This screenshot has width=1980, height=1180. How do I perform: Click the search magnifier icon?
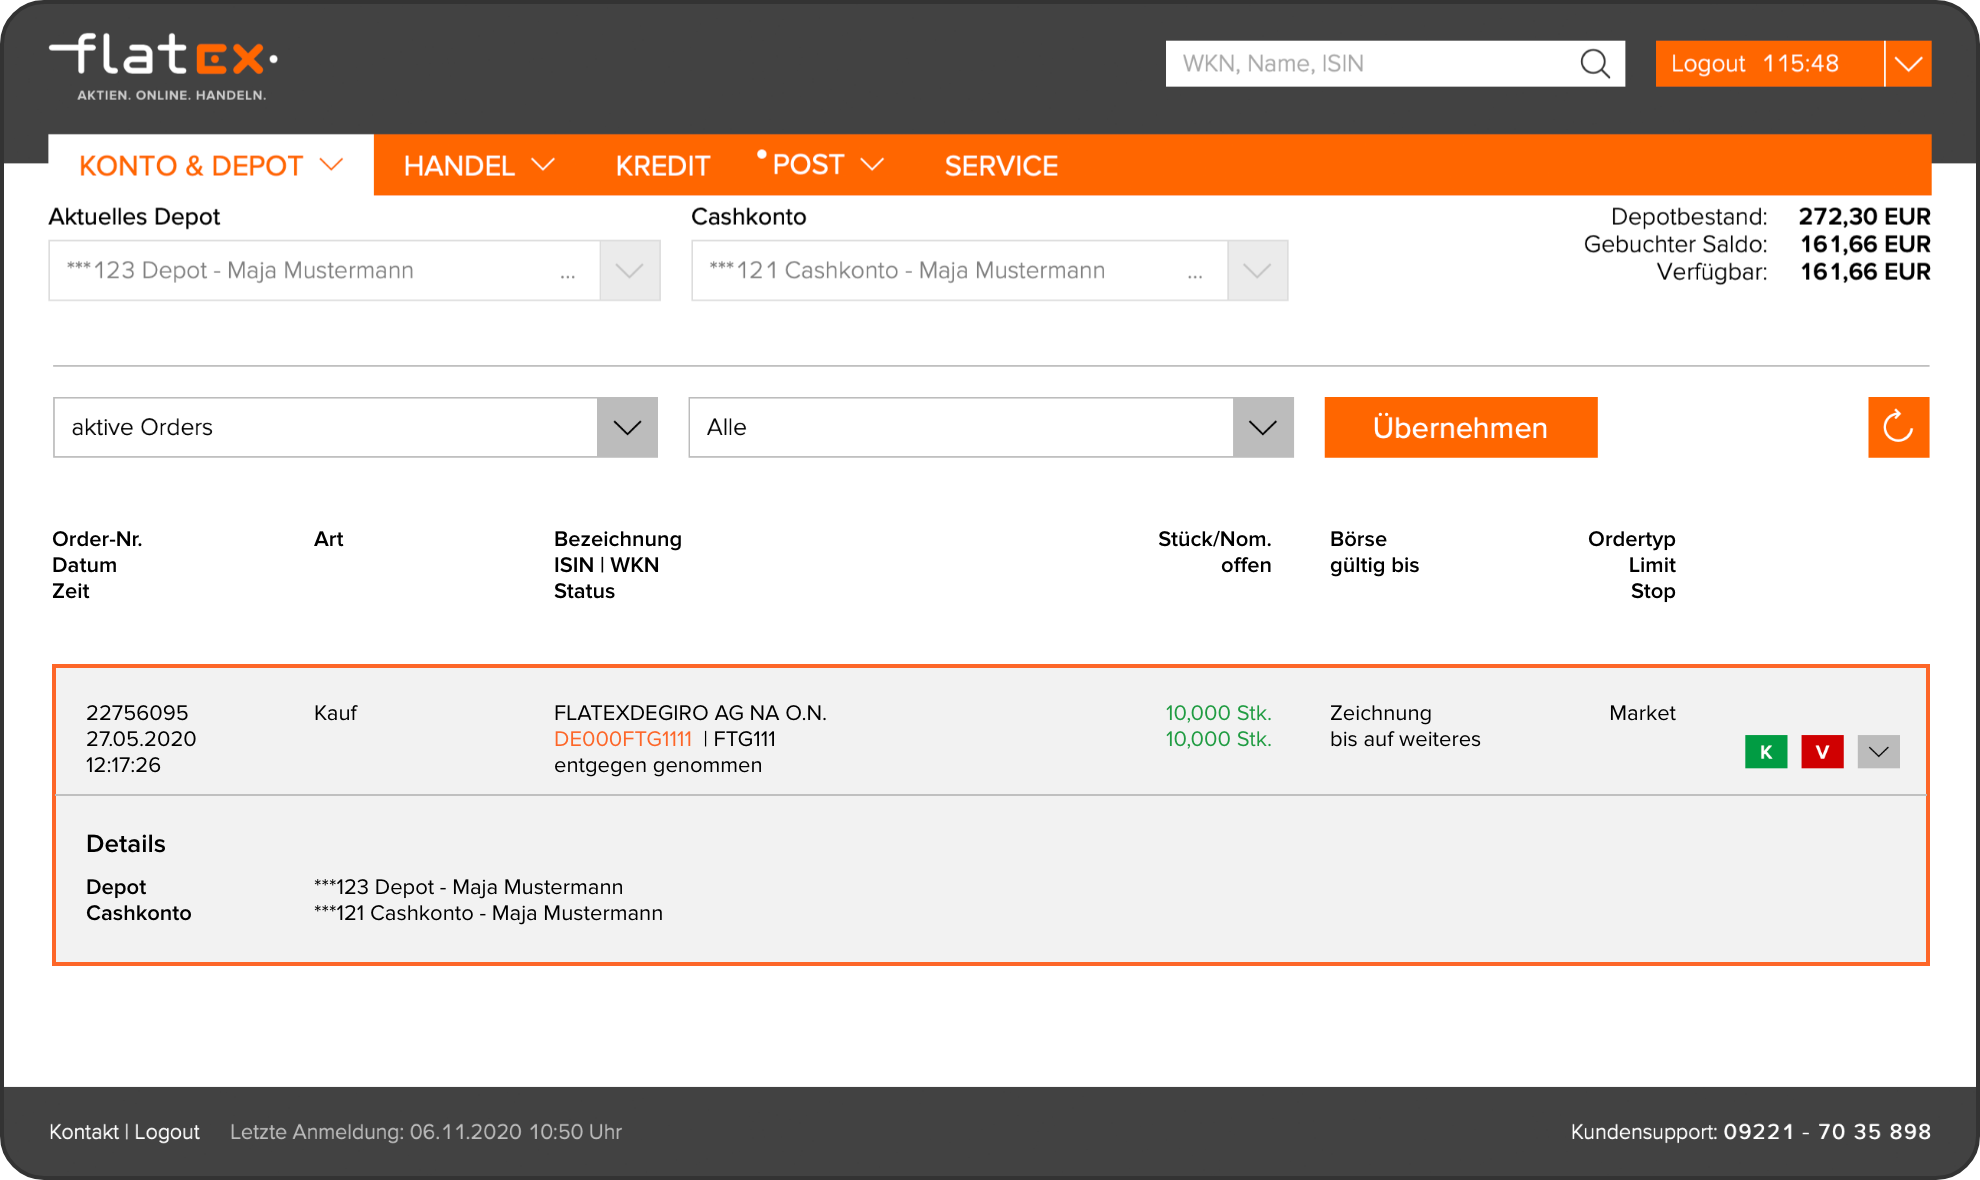pyautogui.click(x=1596, y=63)
